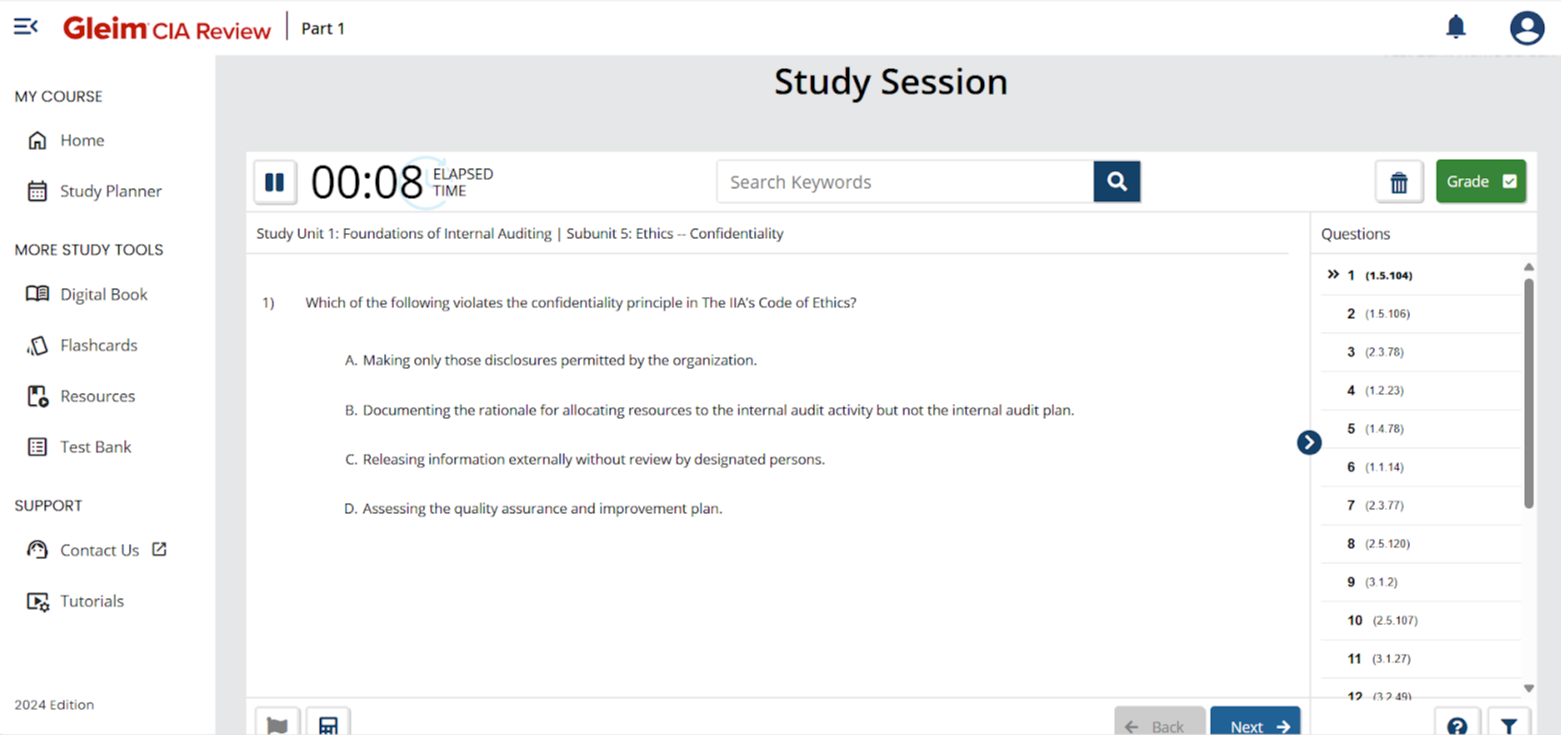
Task: Open the user account icon
Action: (x=1525, y=27)
